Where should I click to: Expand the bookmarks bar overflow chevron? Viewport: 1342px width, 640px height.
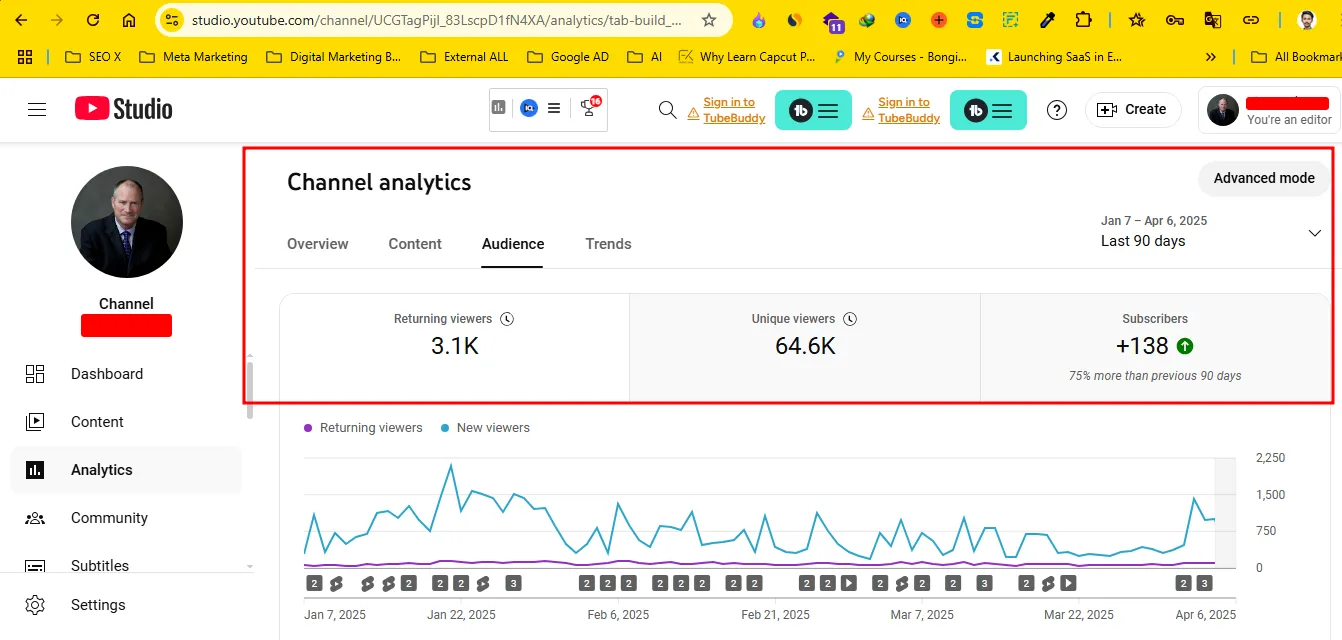(1211, 57)
